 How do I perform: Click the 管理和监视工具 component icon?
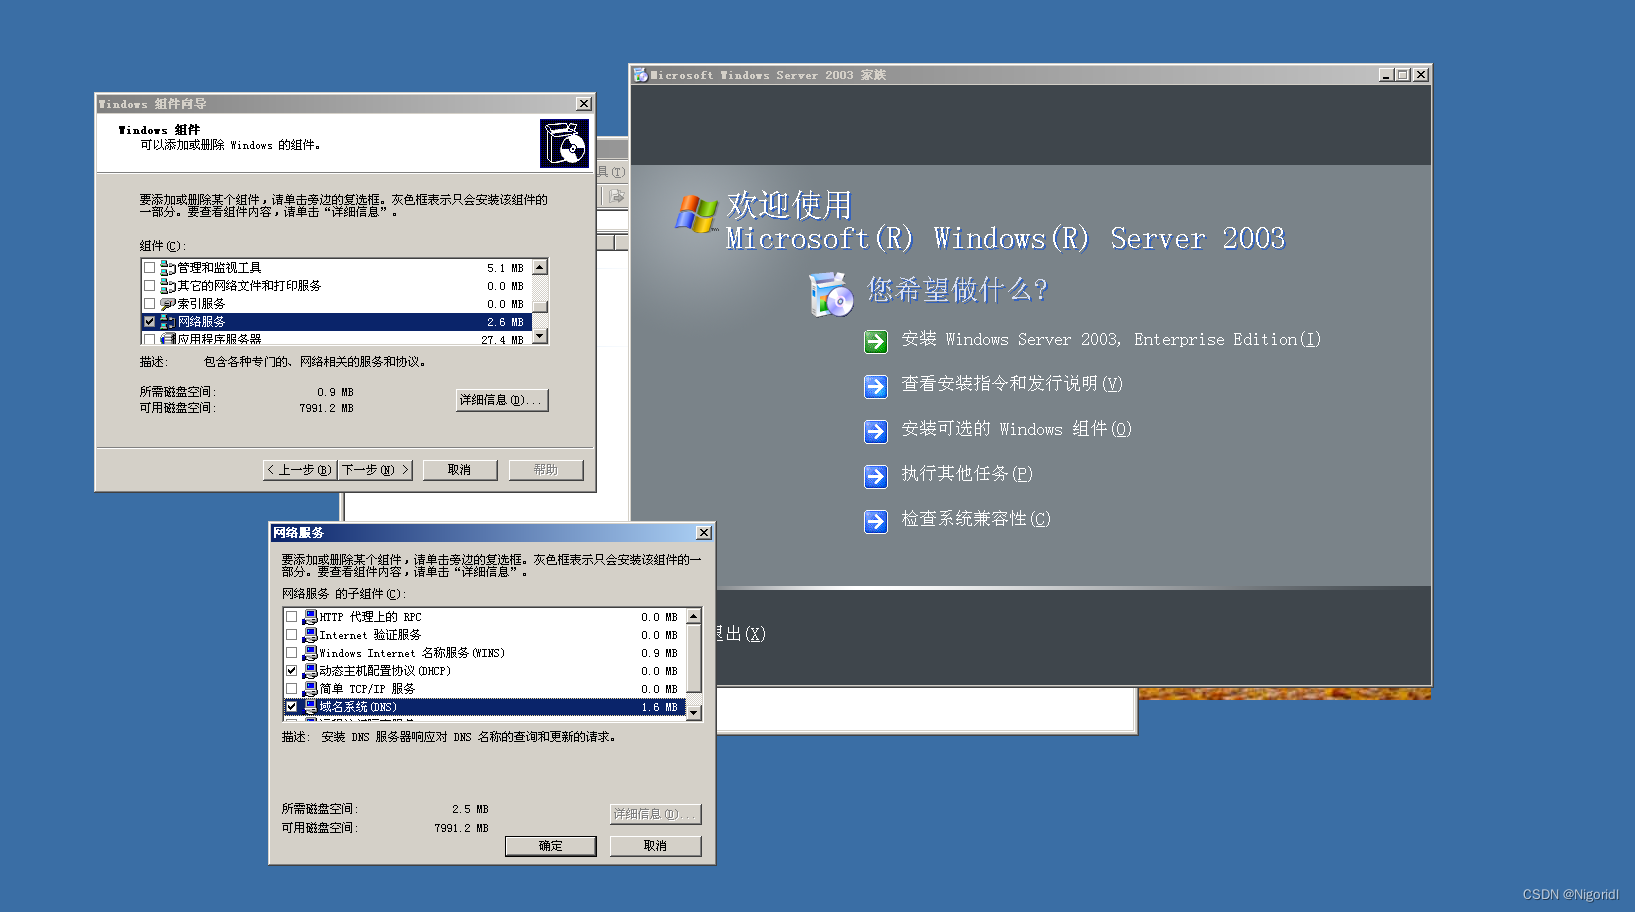tap(168, 268)
